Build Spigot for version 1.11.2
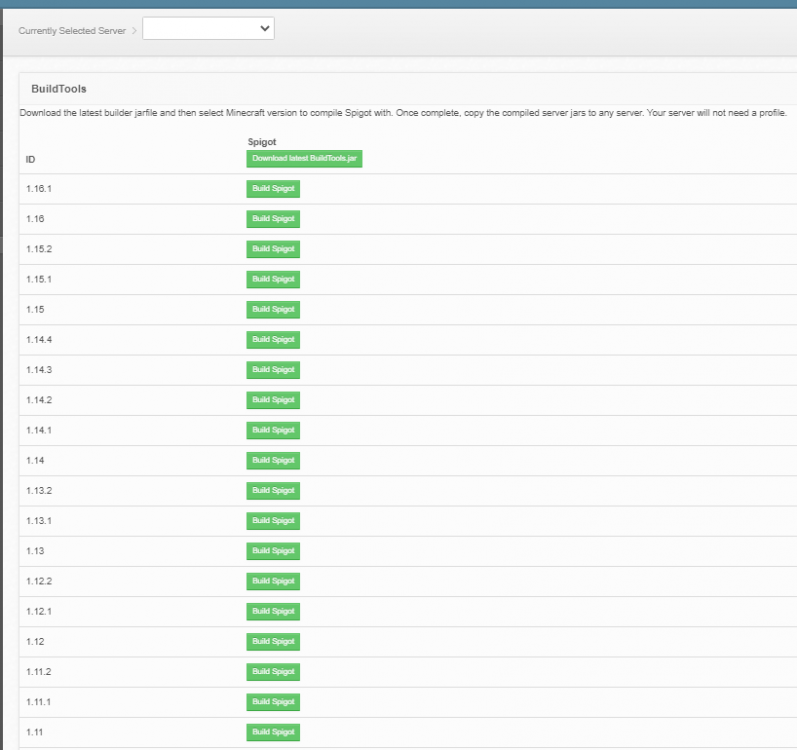The image size is (797, 750). [273, 672]
